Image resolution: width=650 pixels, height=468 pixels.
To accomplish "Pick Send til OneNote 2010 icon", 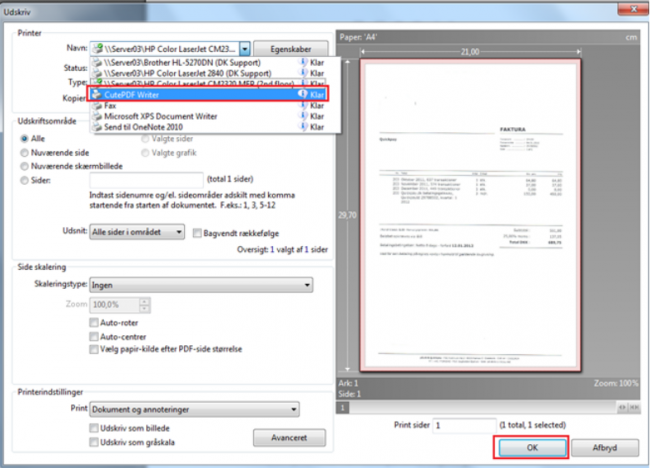I will click(97, 128).
